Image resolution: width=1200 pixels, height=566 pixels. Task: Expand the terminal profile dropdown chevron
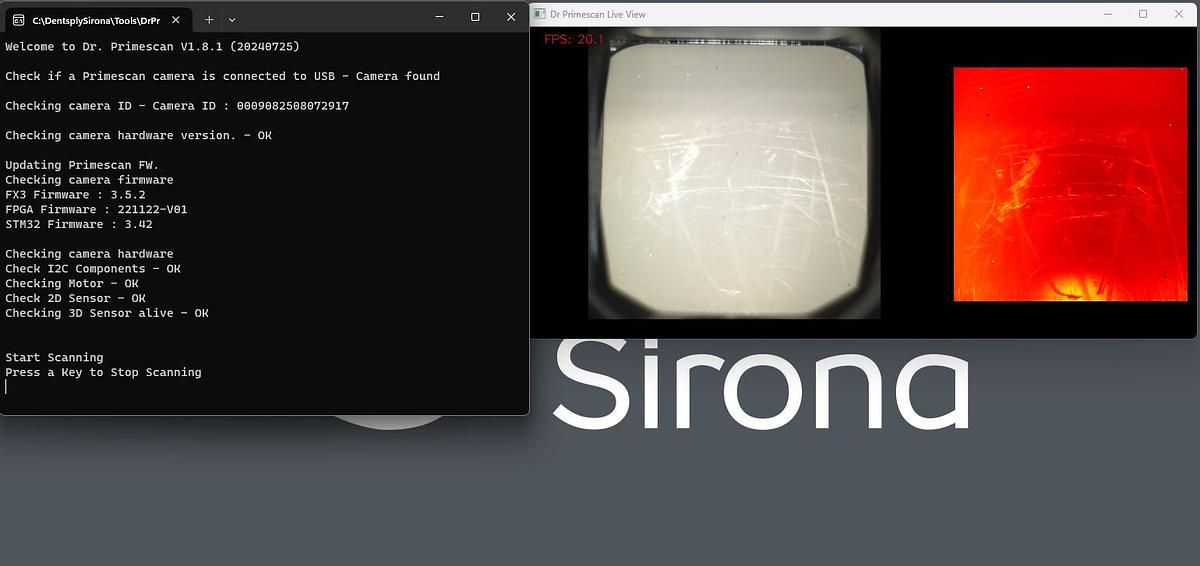pyautogui.click(x=232, y=19)
